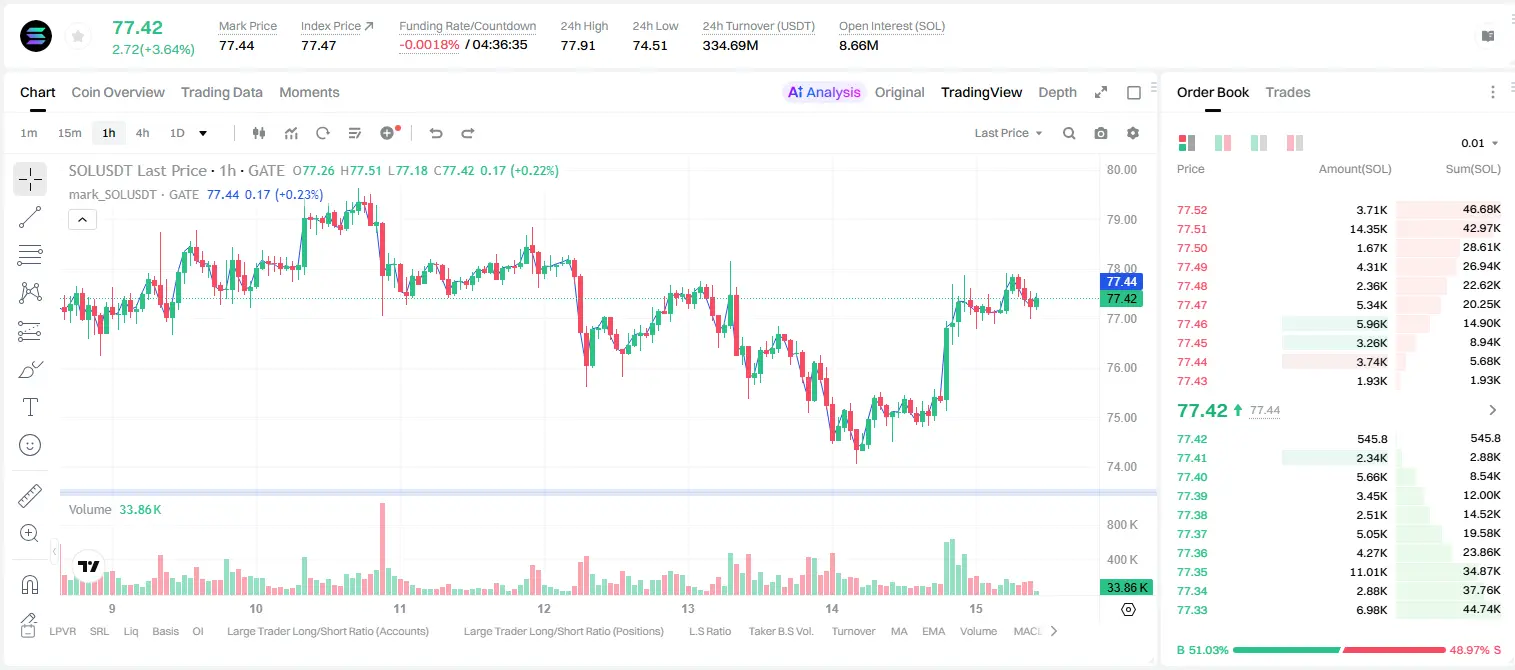Open chart settings gear icon
The height and width of the screenshot is (670, 1515).
click(1133, 133)
